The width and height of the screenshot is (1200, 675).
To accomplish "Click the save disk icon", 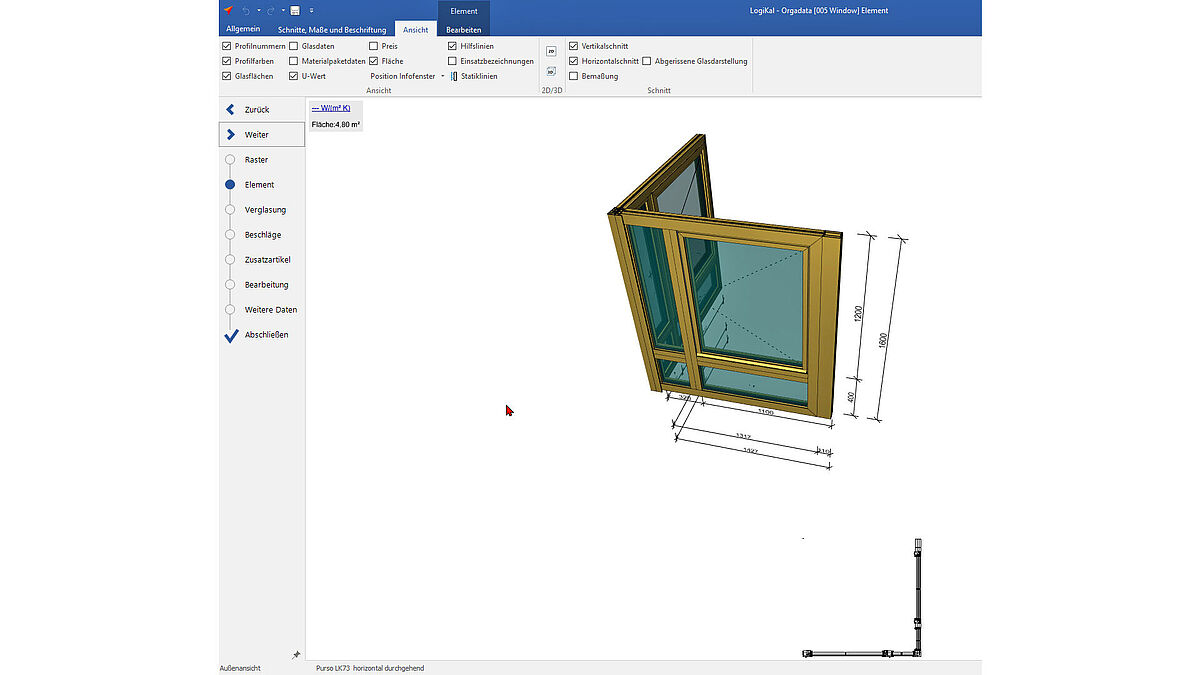I will click(x=296, y=10).
